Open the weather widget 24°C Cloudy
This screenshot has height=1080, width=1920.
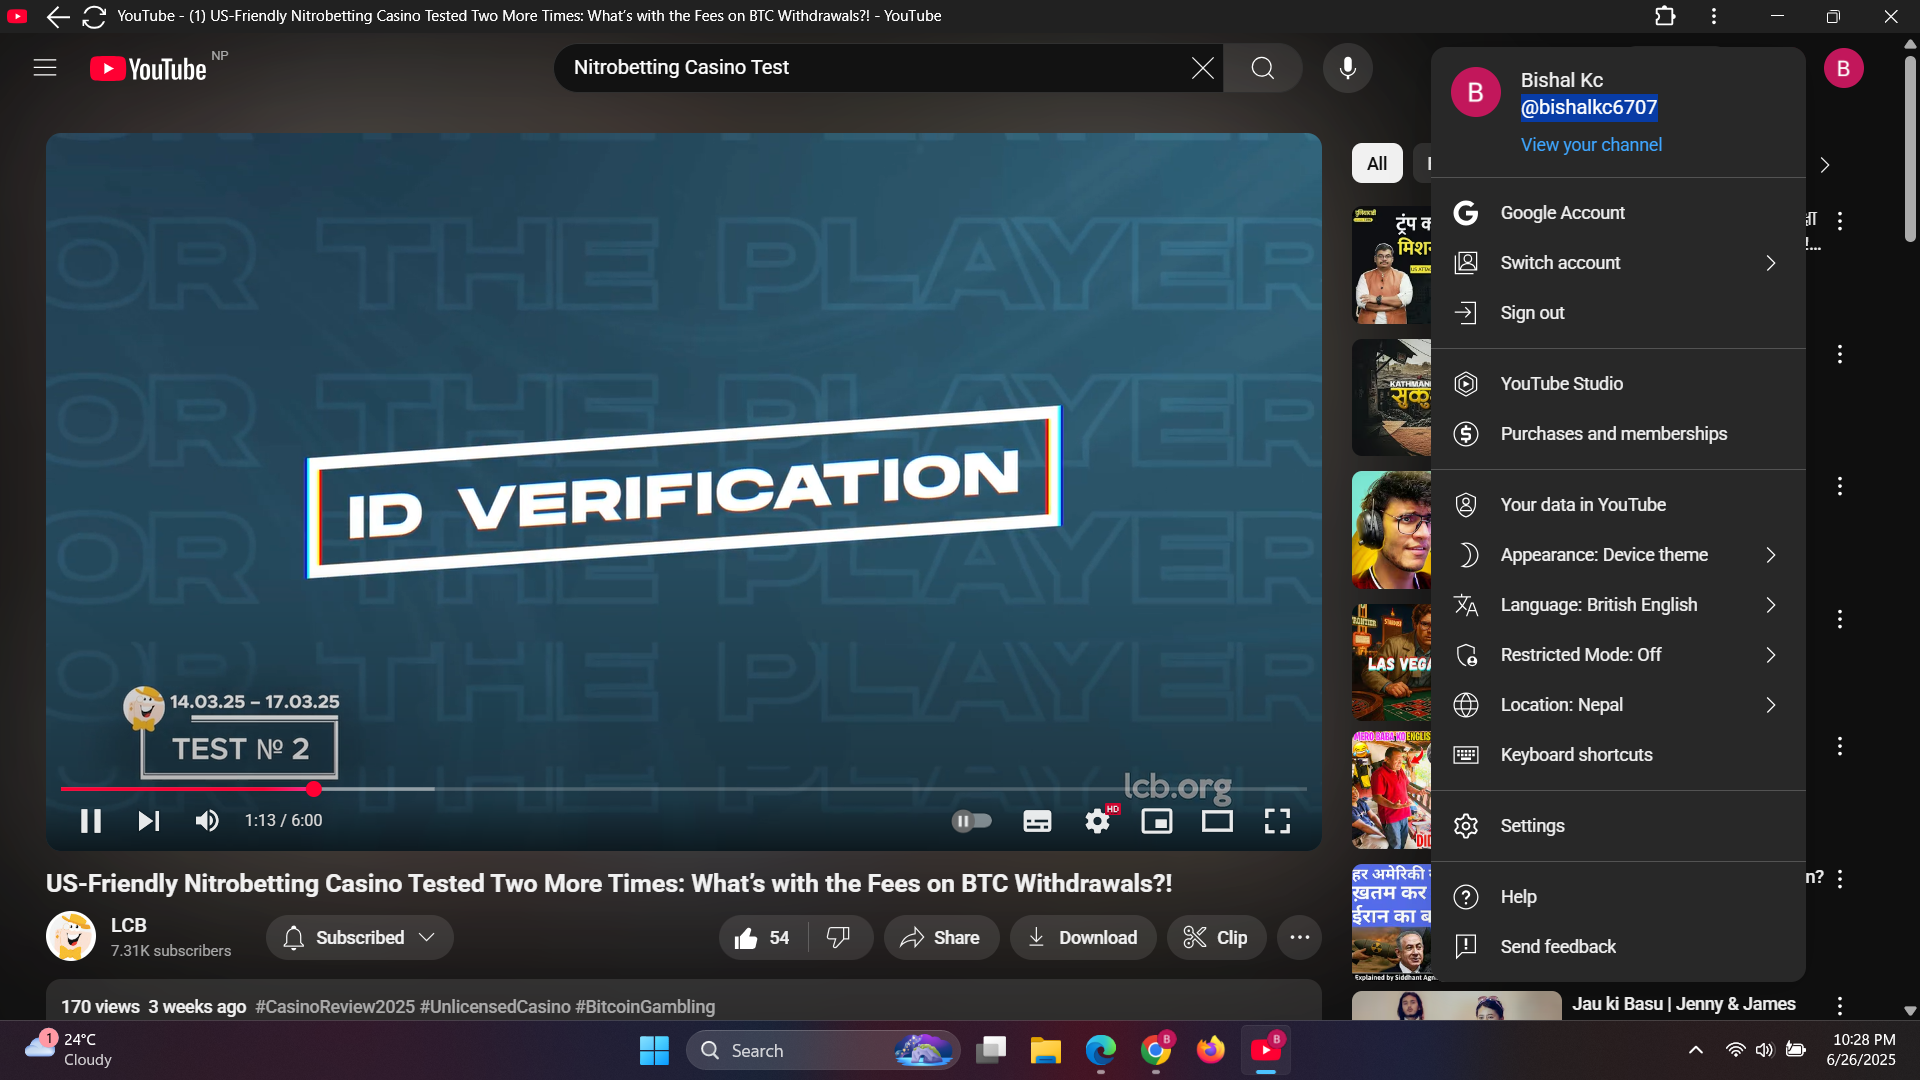(x=68, y=1050)
